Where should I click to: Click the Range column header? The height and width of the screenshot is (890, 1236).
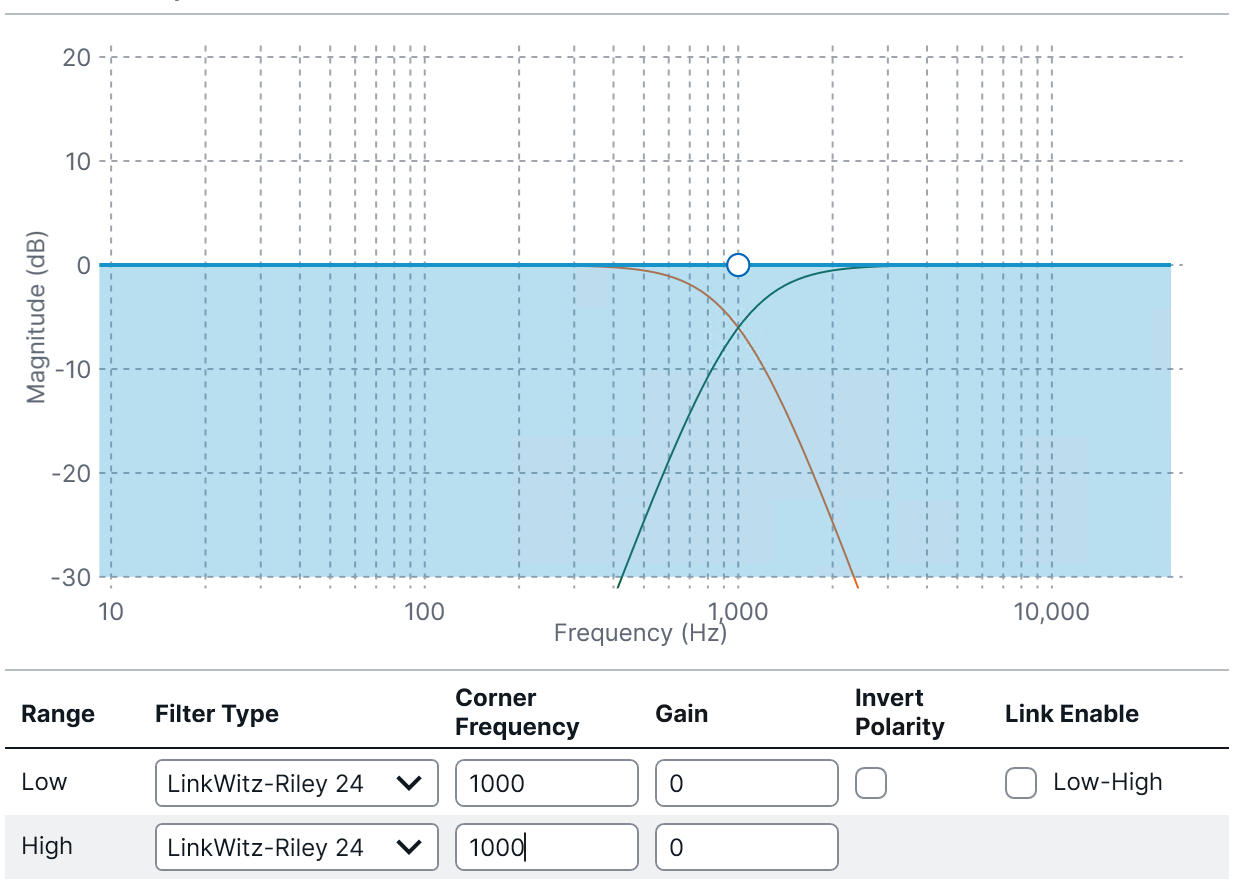pyautogui.click(x=58, y=714)
